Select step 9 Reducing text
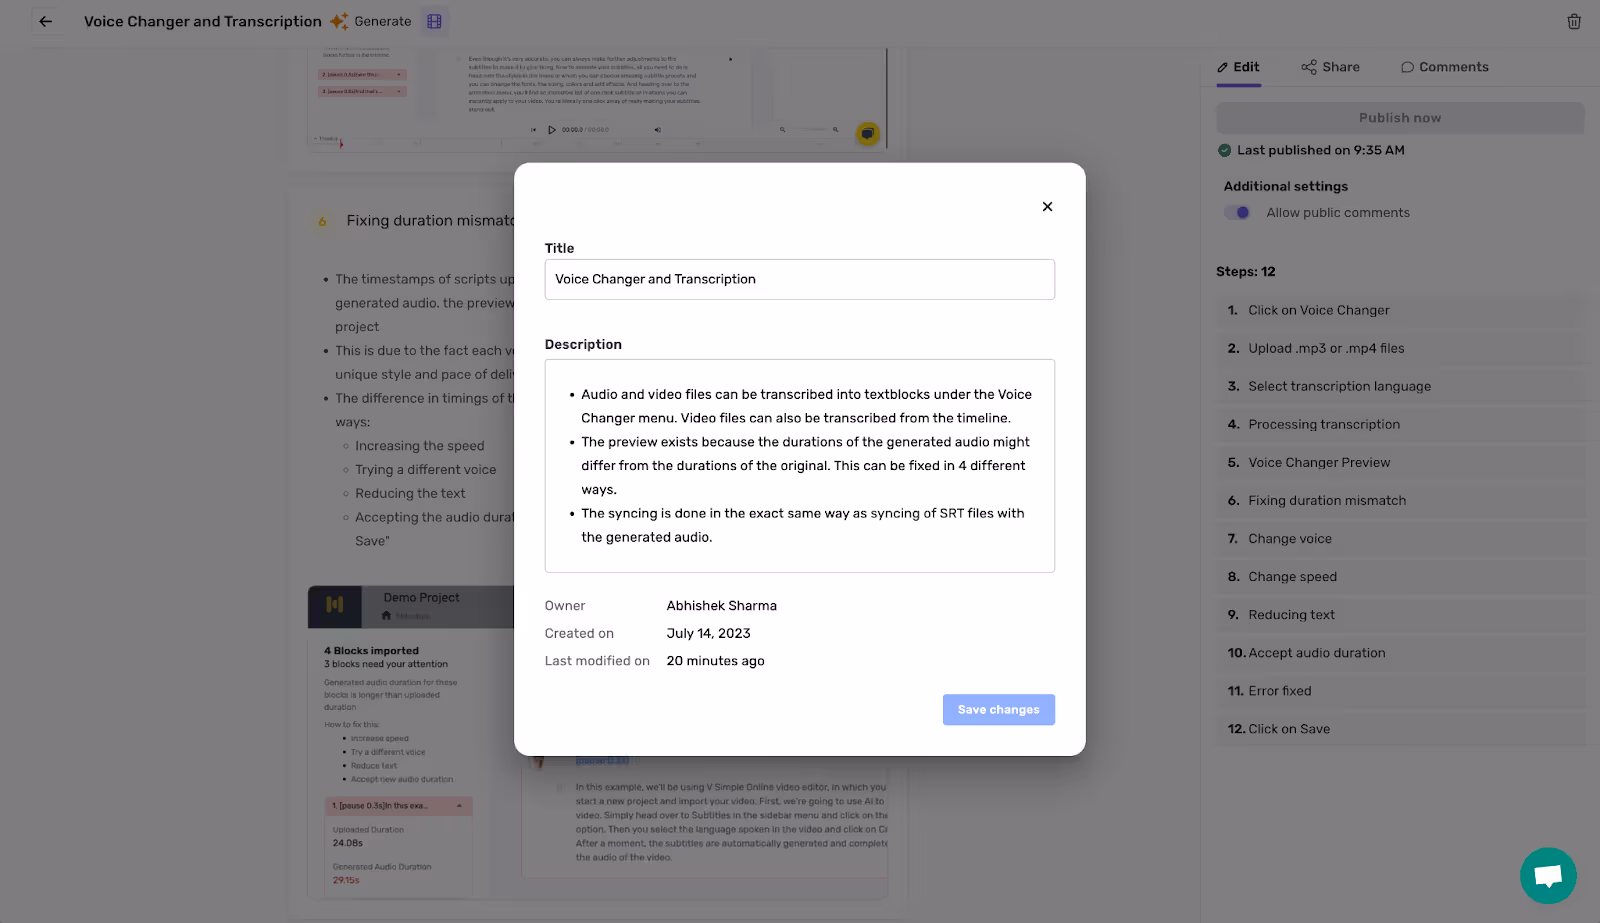Screen dimensions: 1600x923 click(x=1400, y=614)
